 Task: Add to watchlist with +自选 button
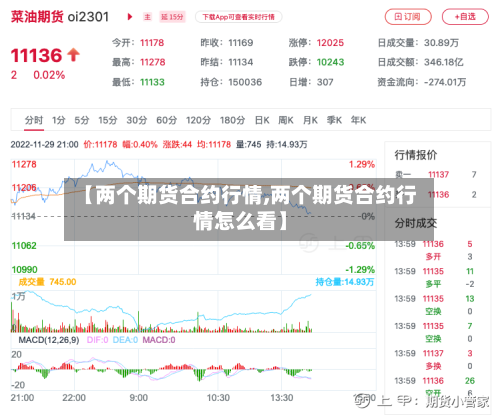point(465,17)
